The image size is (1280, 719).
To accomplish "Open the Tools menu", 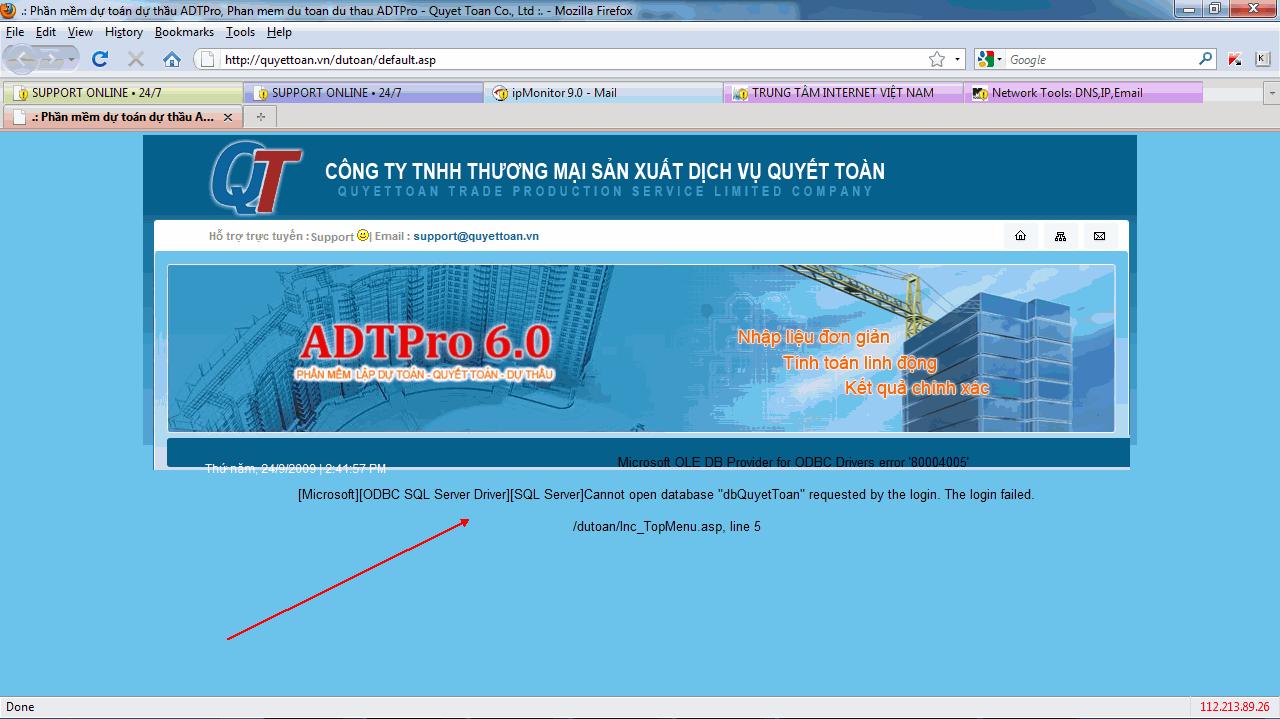I will (240, 32).
